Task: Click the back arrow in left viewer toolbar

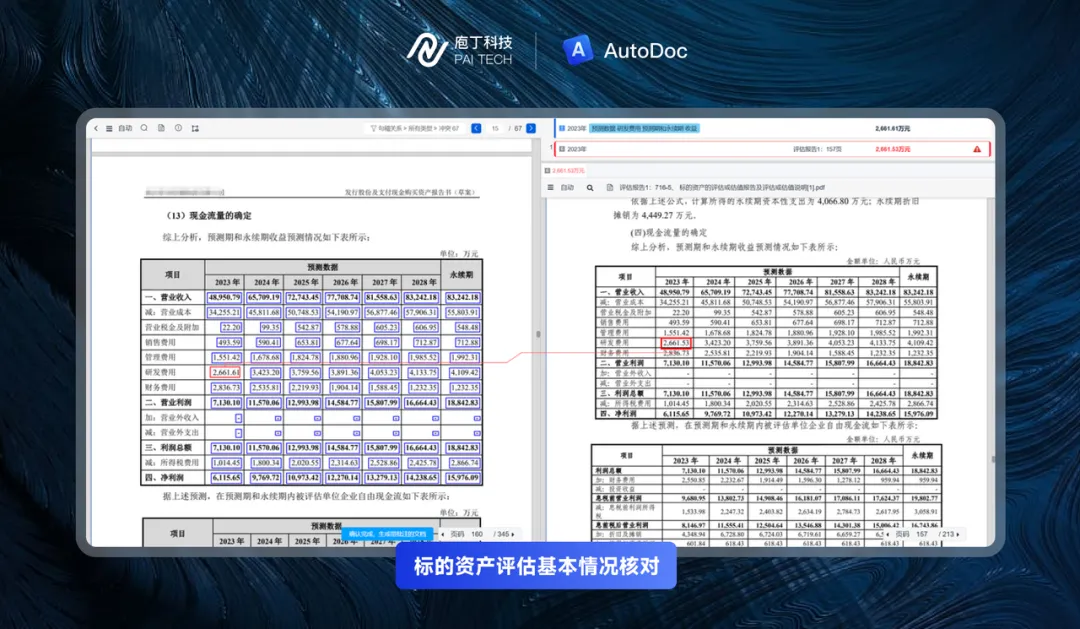Action: click(96, 128)
